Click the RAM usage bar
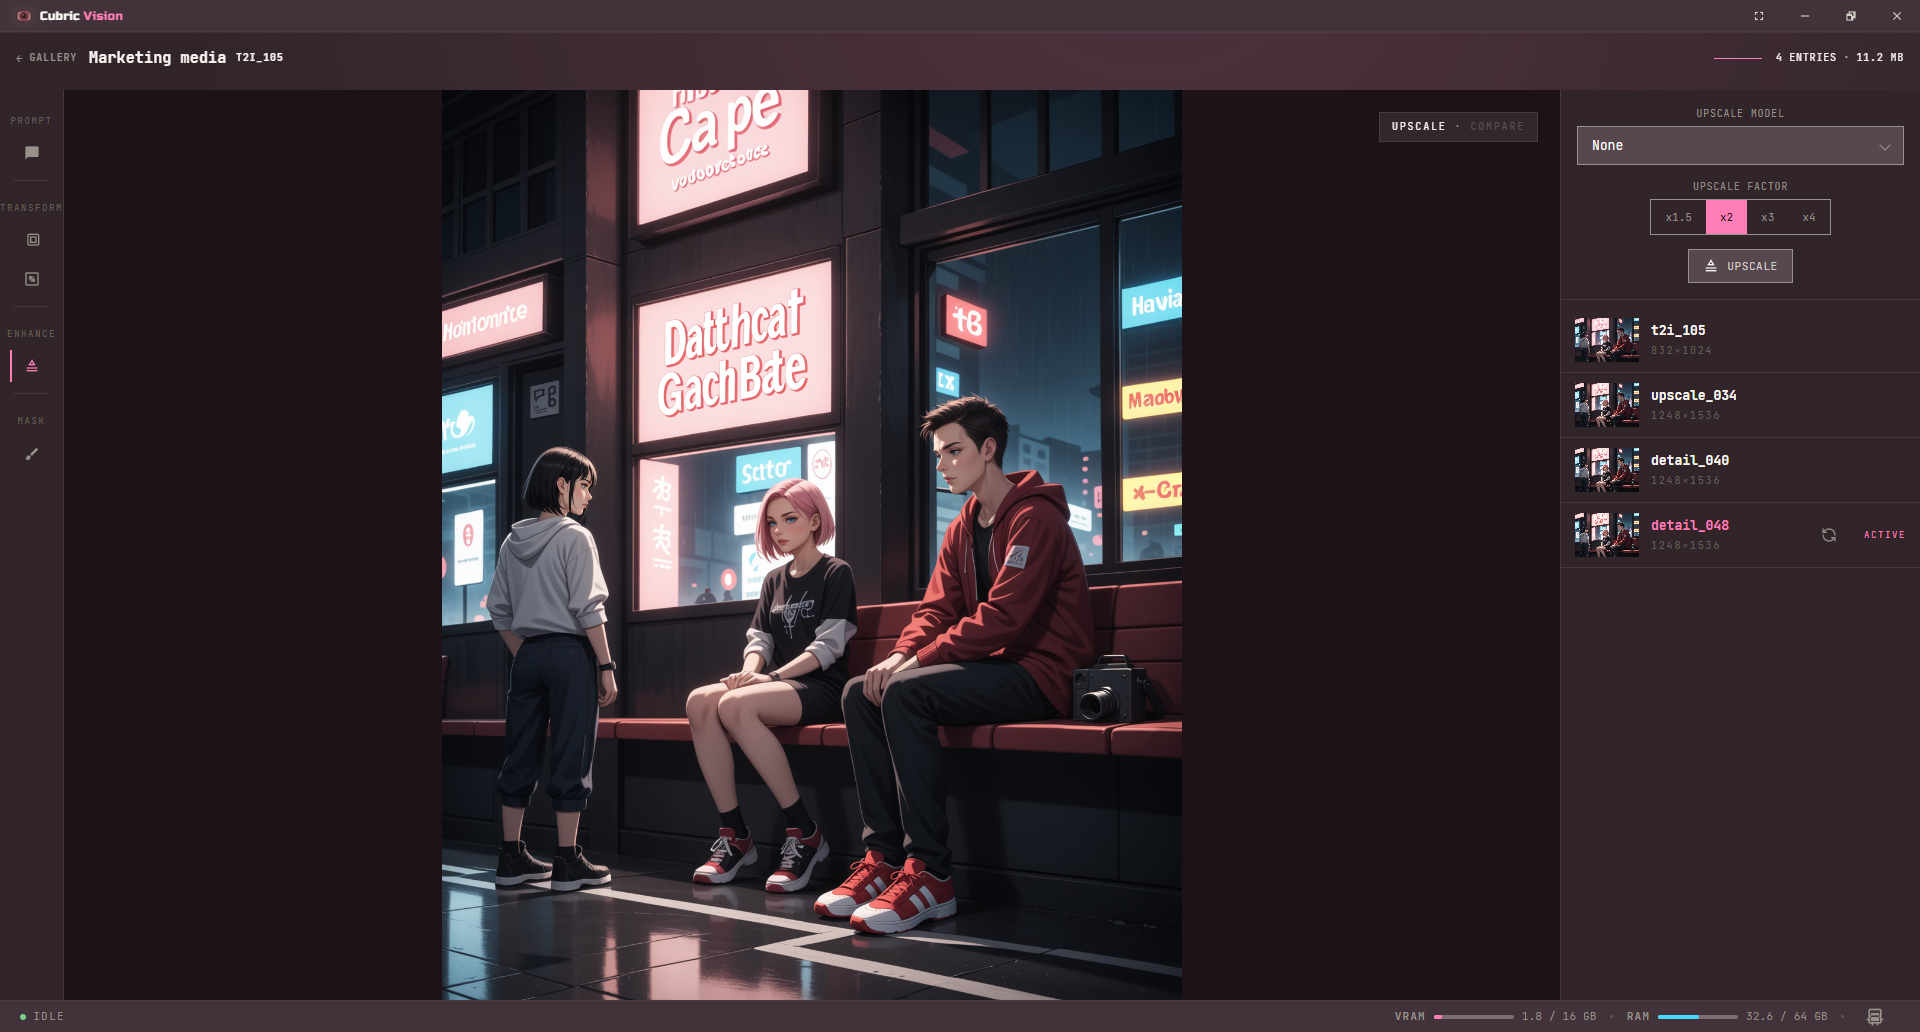The image size is (1920, 1032). coord(1697,1017)
